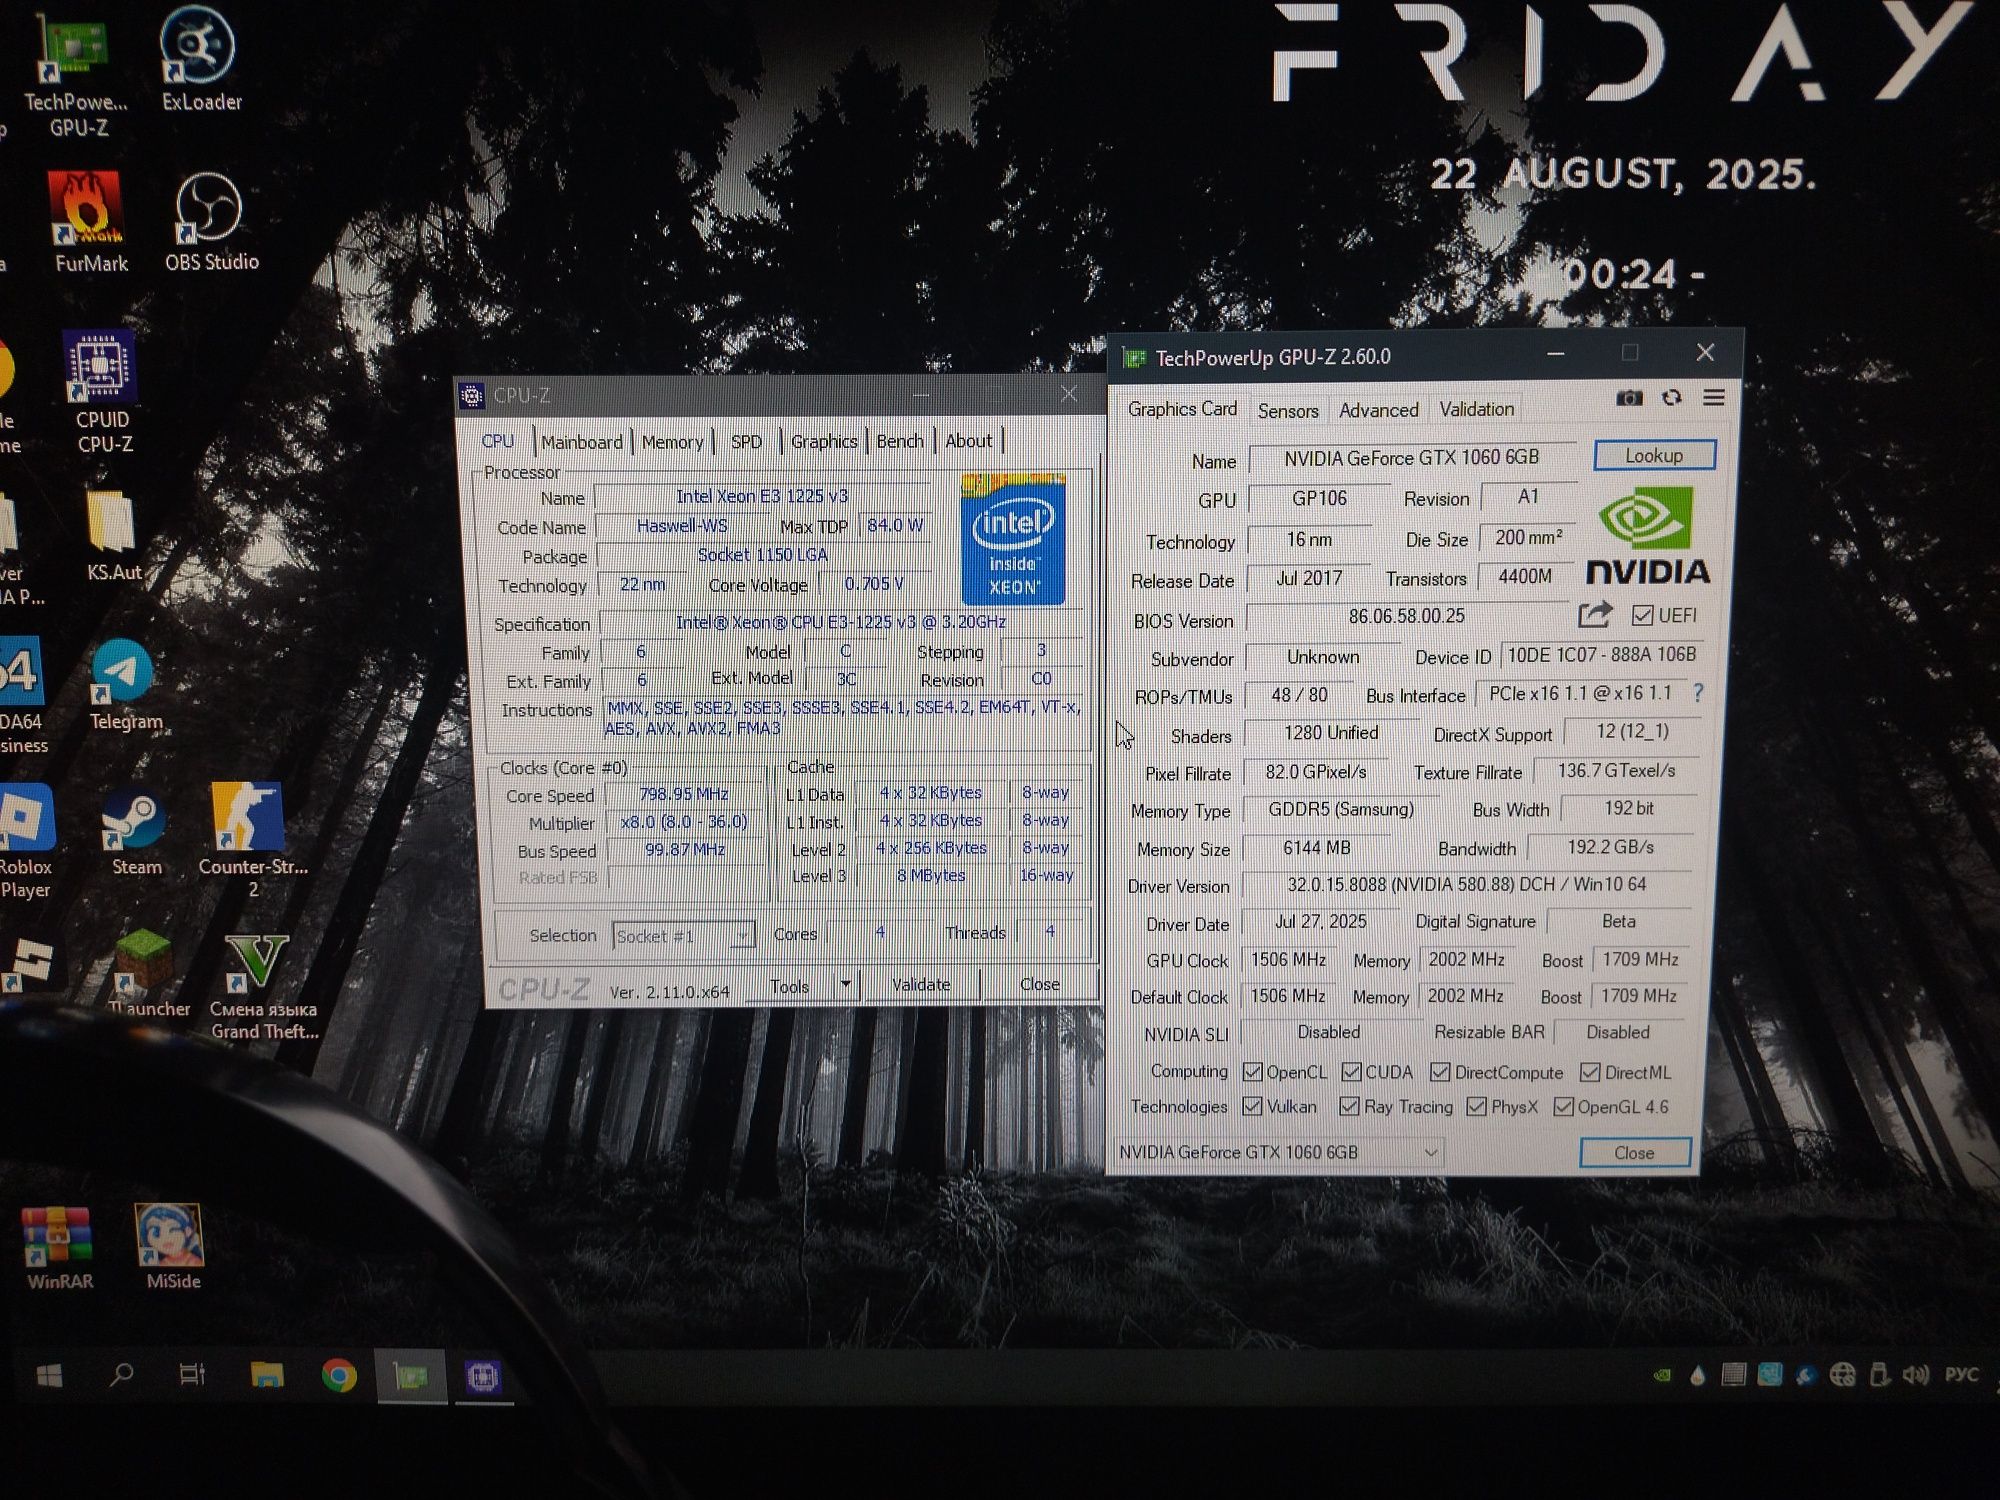The width and height of the screenshot is (2000, 1500).
Task: Open the CPUID CPU-Z desktop shortcut
Action: coord(102,394)
